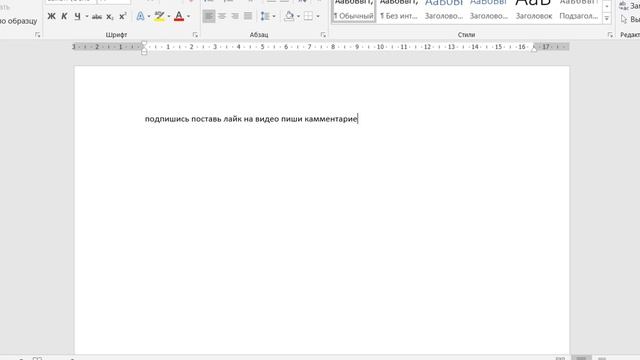Open Шрифт dialog launcher
The image size is (640, 360).
[x=195, y=35]
